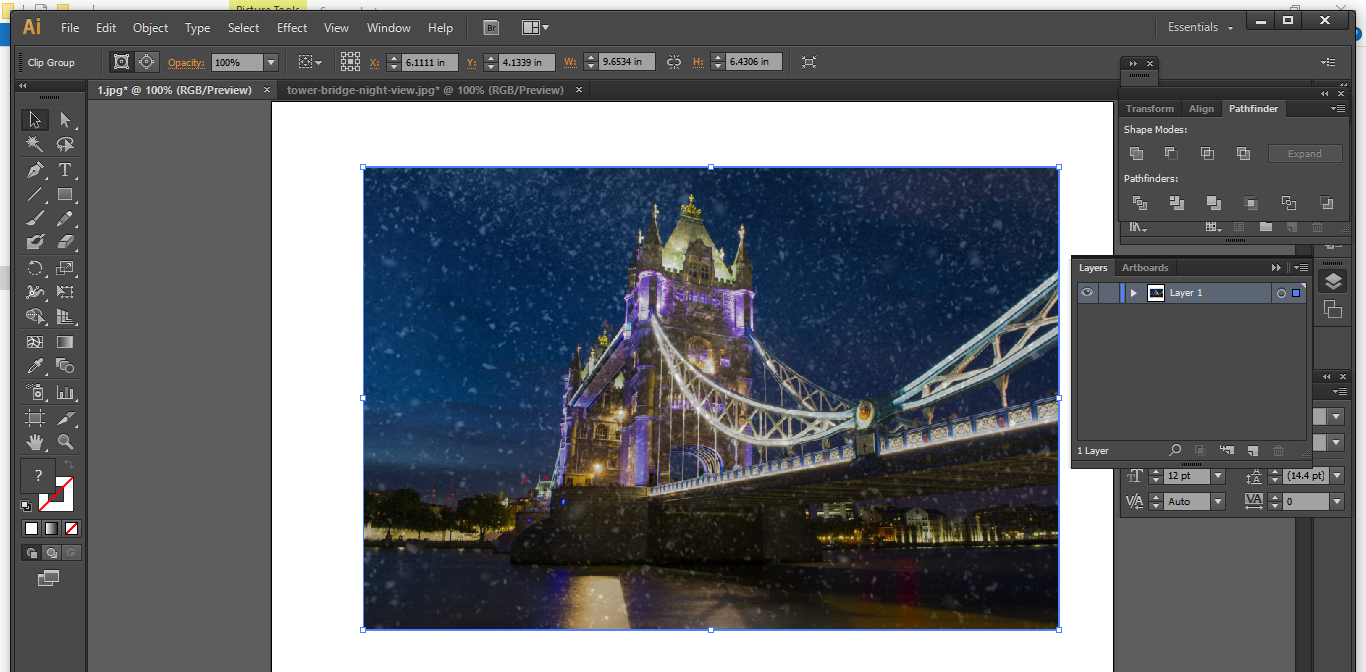Viewport: 1366px width, 672px height.
Task: Select the Hand tool
Action: pos(34,442)
